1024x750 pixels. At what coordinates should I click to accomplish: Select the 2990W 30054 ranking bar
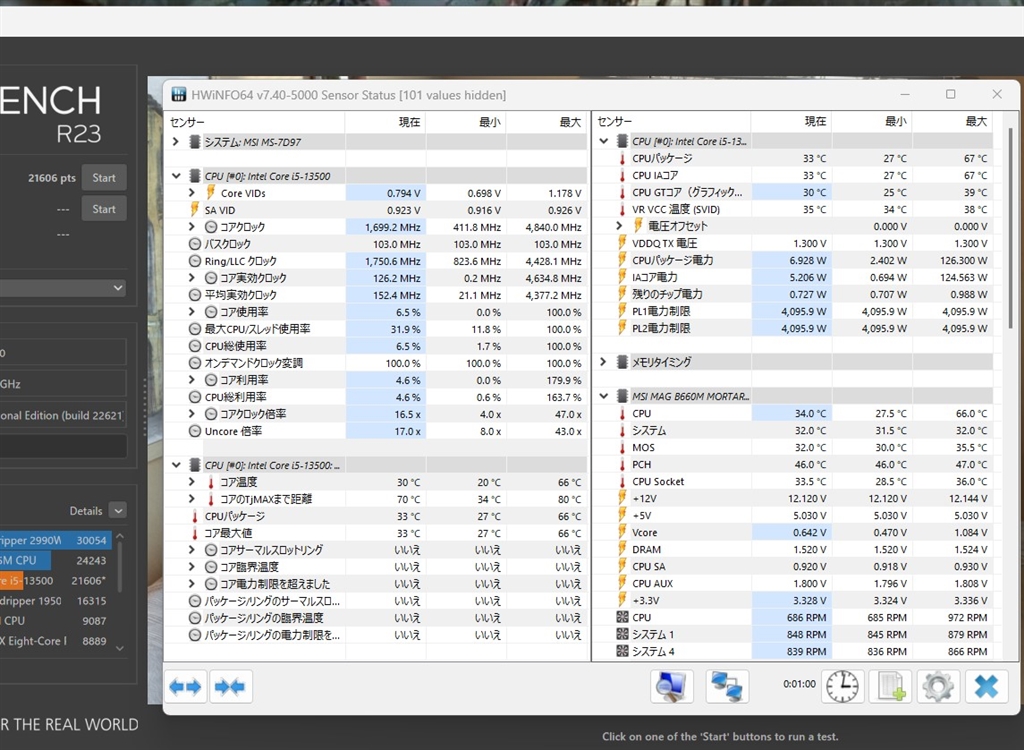point(56,540)
